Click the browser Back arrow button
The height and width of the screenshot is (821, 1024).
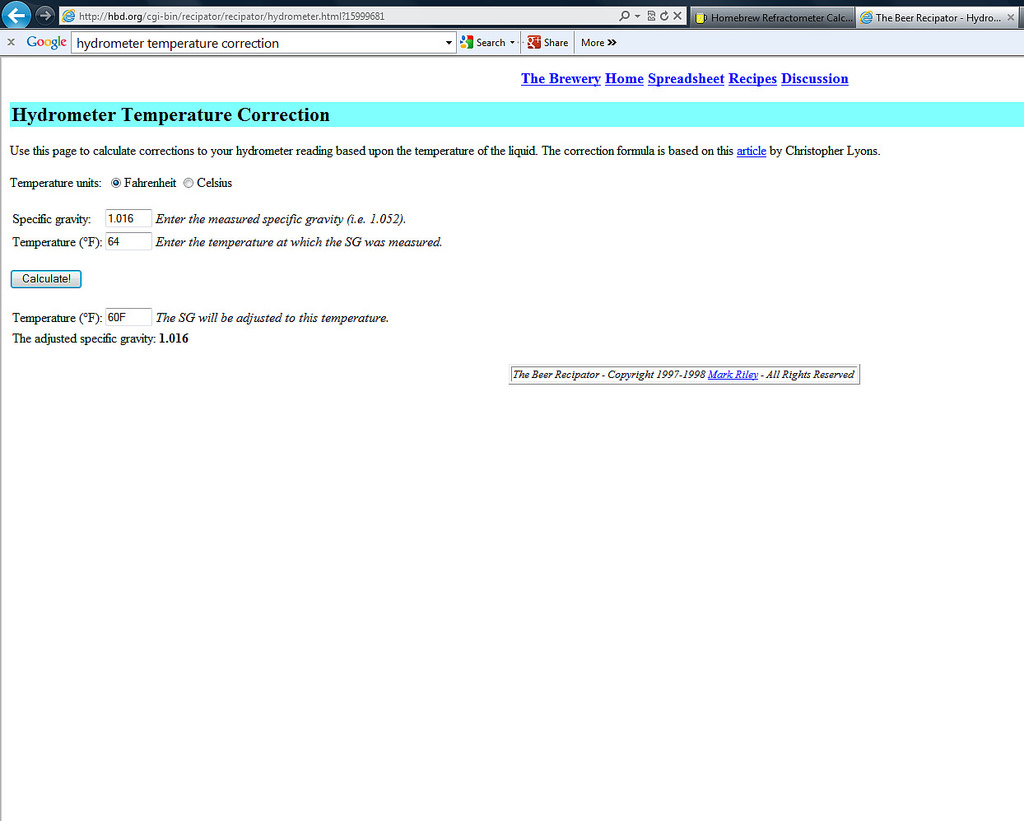[16, 14]
